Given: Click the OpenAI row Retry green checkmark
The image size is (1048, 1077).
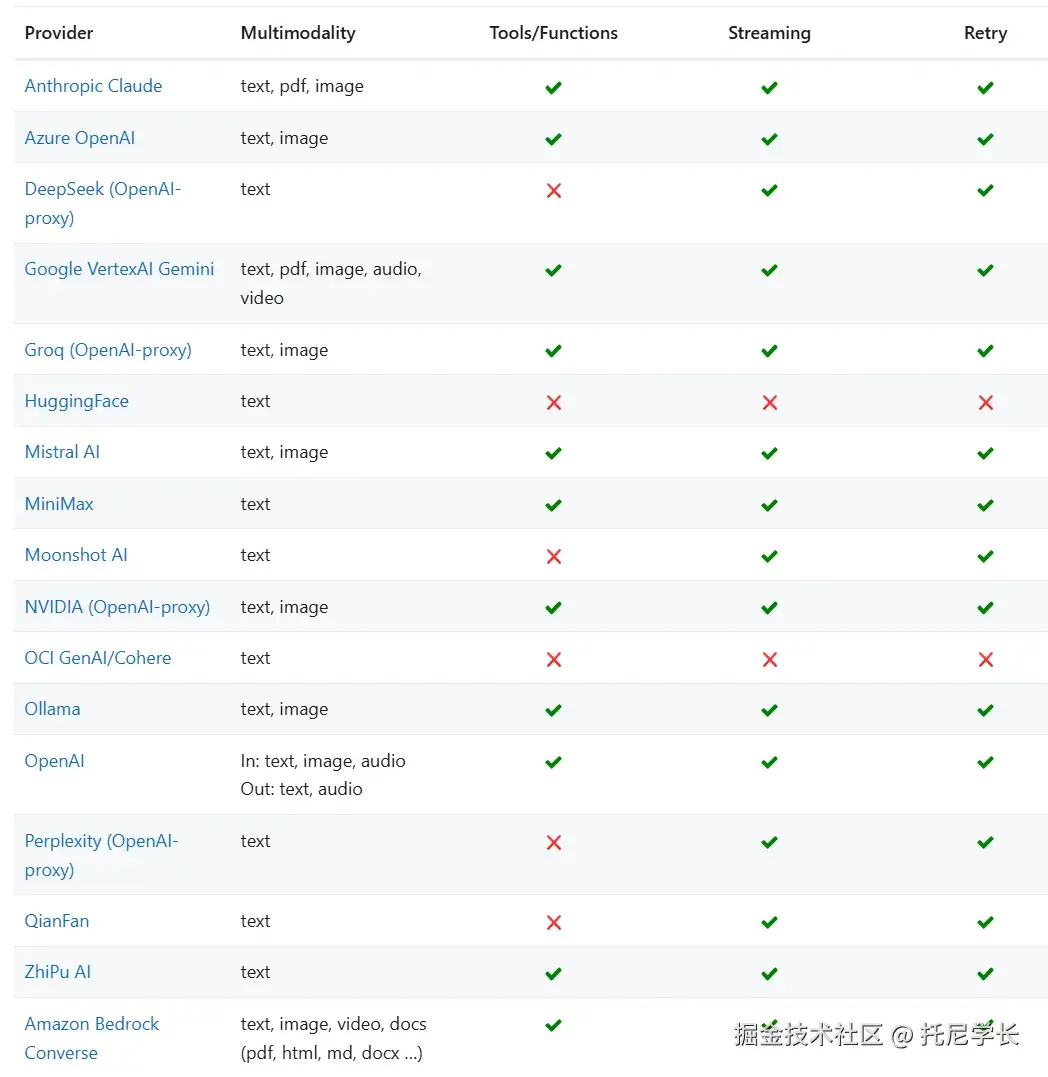Looking at the screenshot, I should (985, 762).
